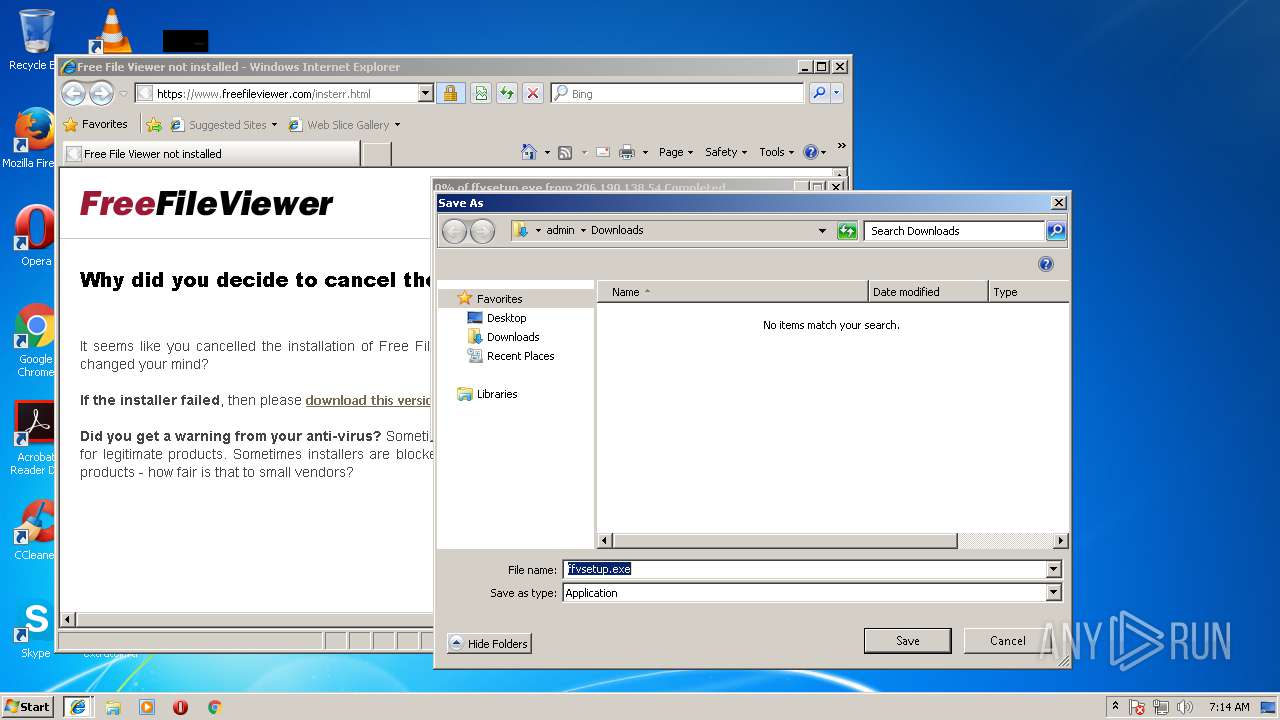1280x720 pixels.
Task: Click the blue help icon in Save As
Action: pos(1046,264)
